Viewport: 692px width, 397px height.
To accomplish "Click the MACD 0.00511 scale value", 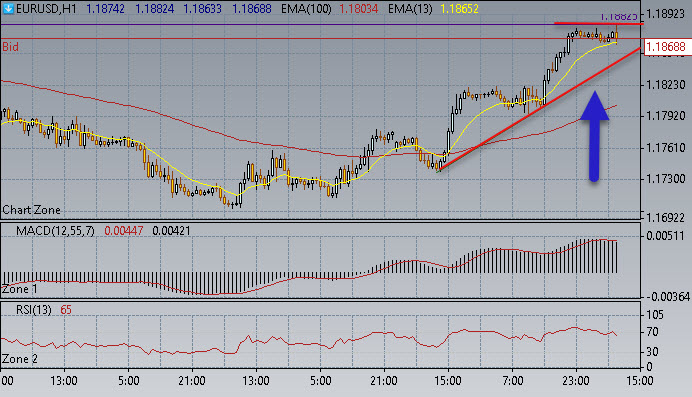I will coord(665,236).
